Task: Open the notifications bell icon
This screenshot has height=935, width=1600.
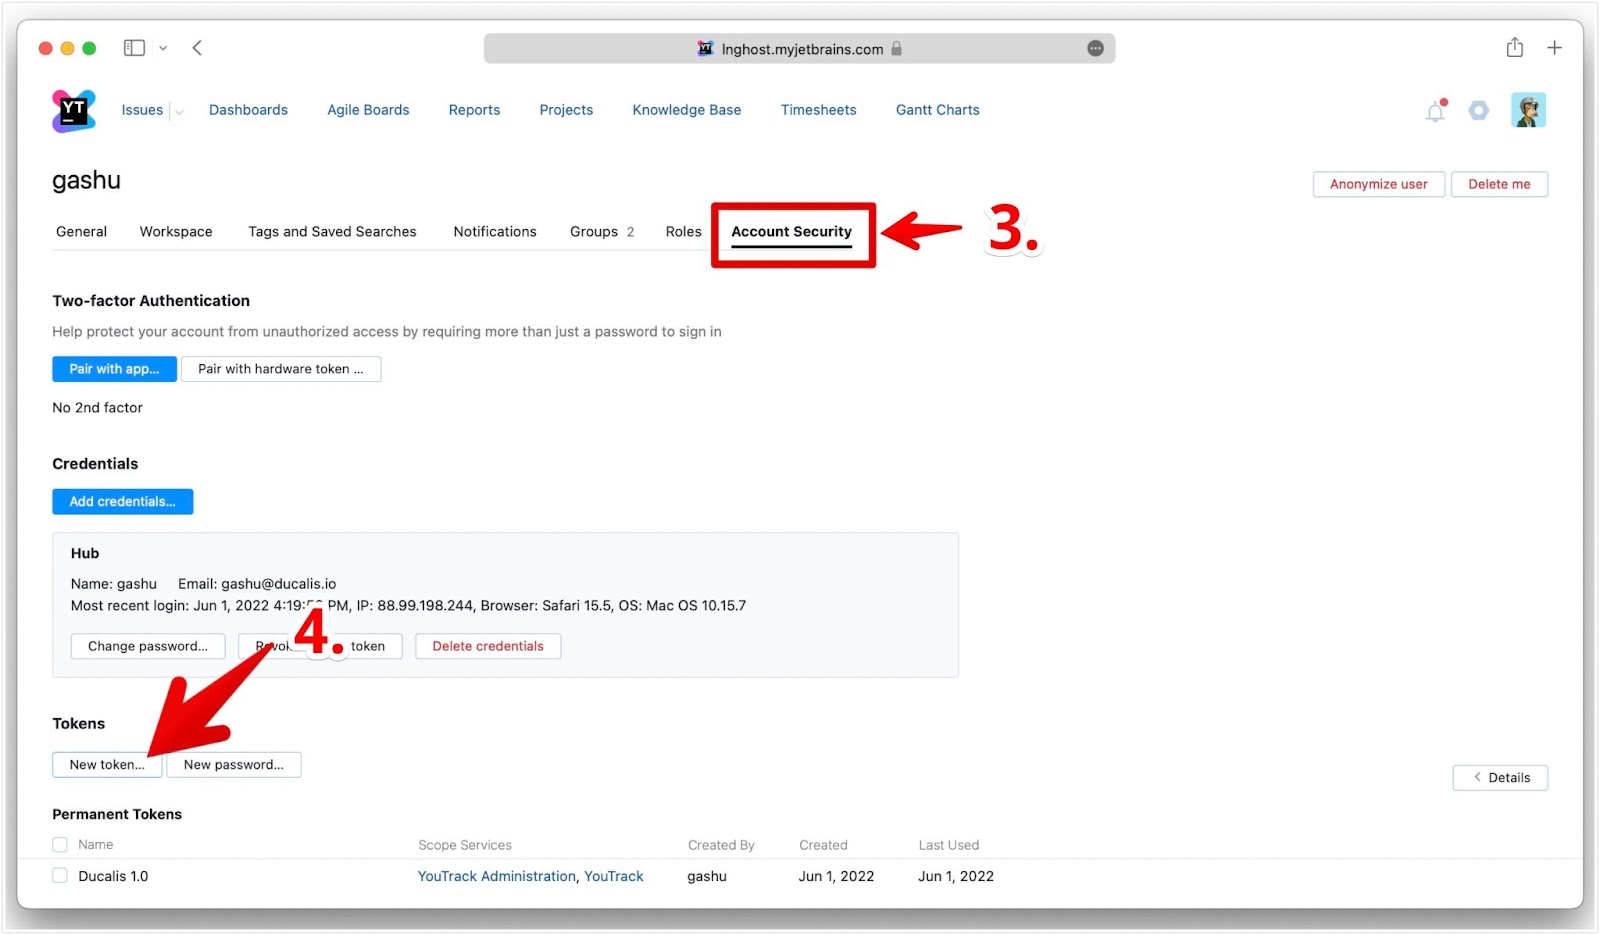Action: click(1434, 111)
